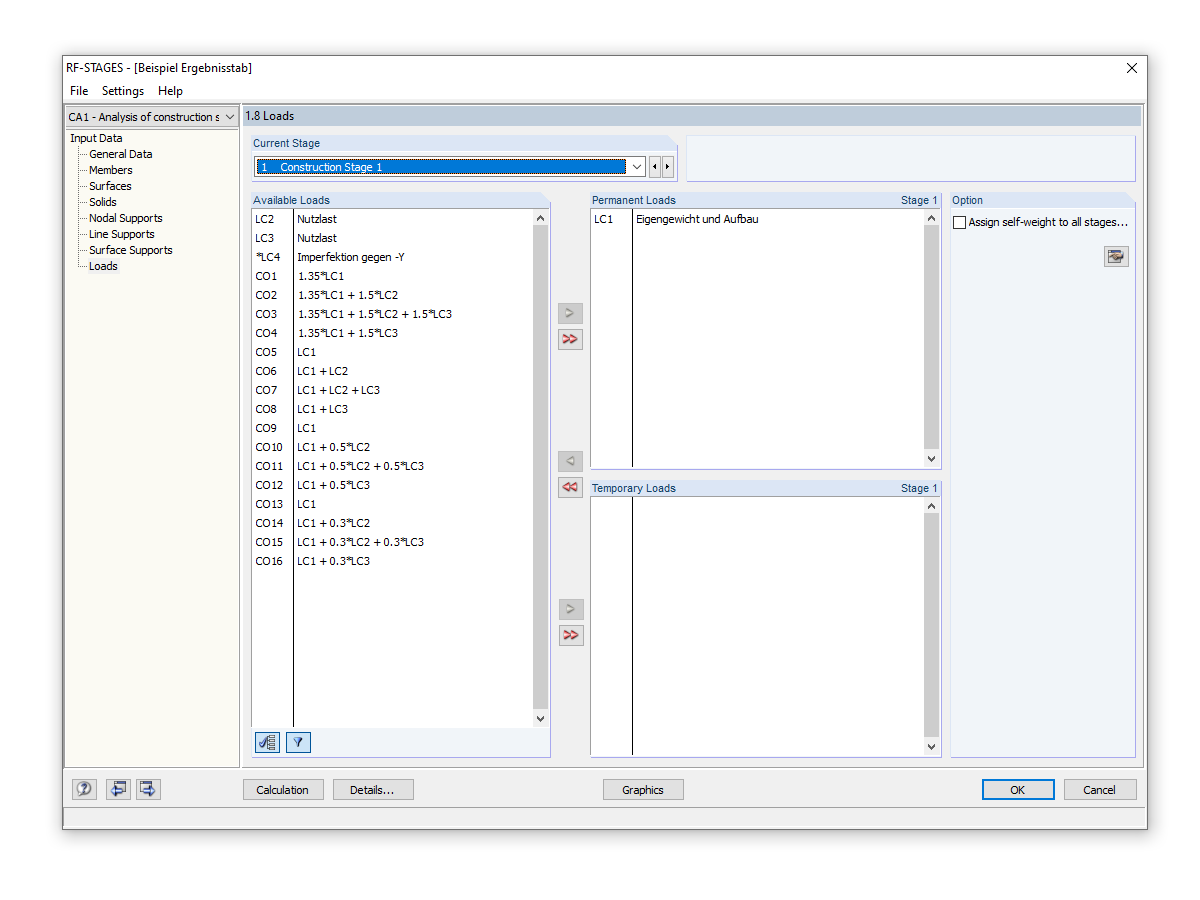The height and width of the screenshot is (900, 1200).
Task: Select LC1 Eigengewicht und Aufbau in Permanent Loads
Action: tap(758, 219)
